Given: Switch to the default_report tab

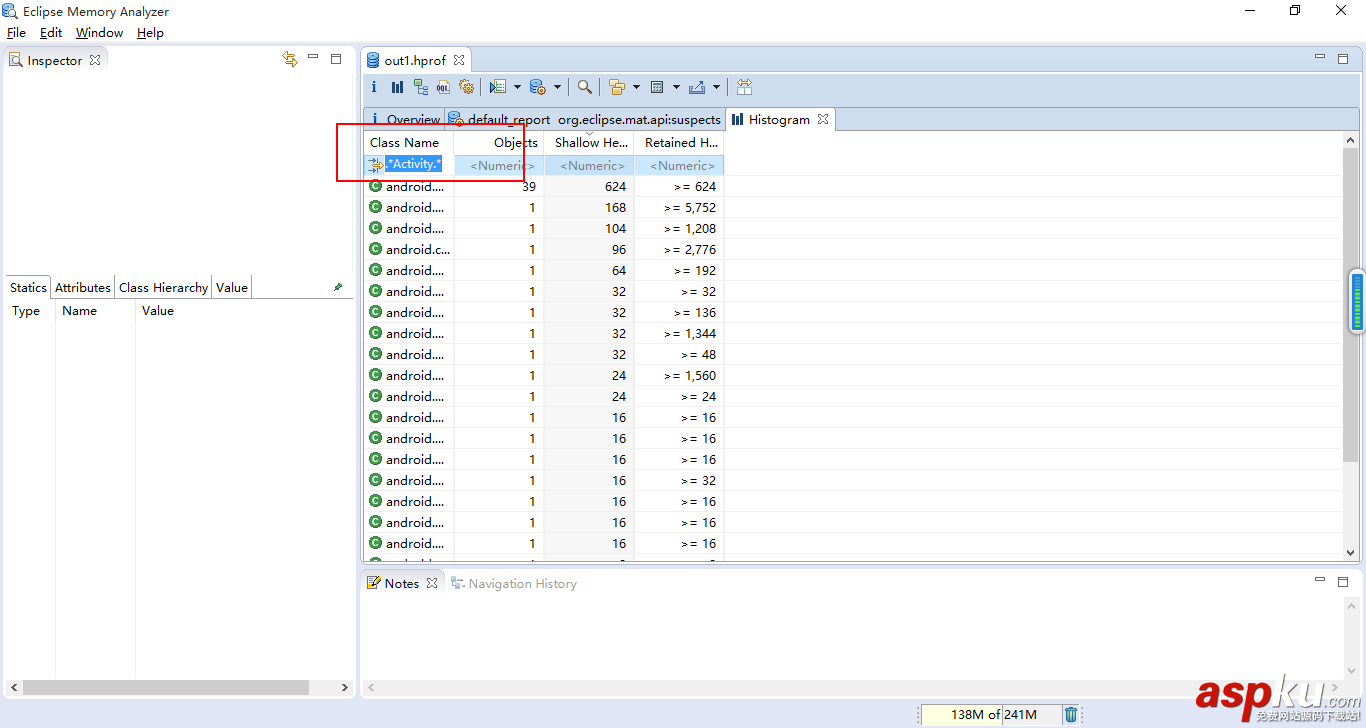Looking at the screenshot, I should [x=508, y=120].
